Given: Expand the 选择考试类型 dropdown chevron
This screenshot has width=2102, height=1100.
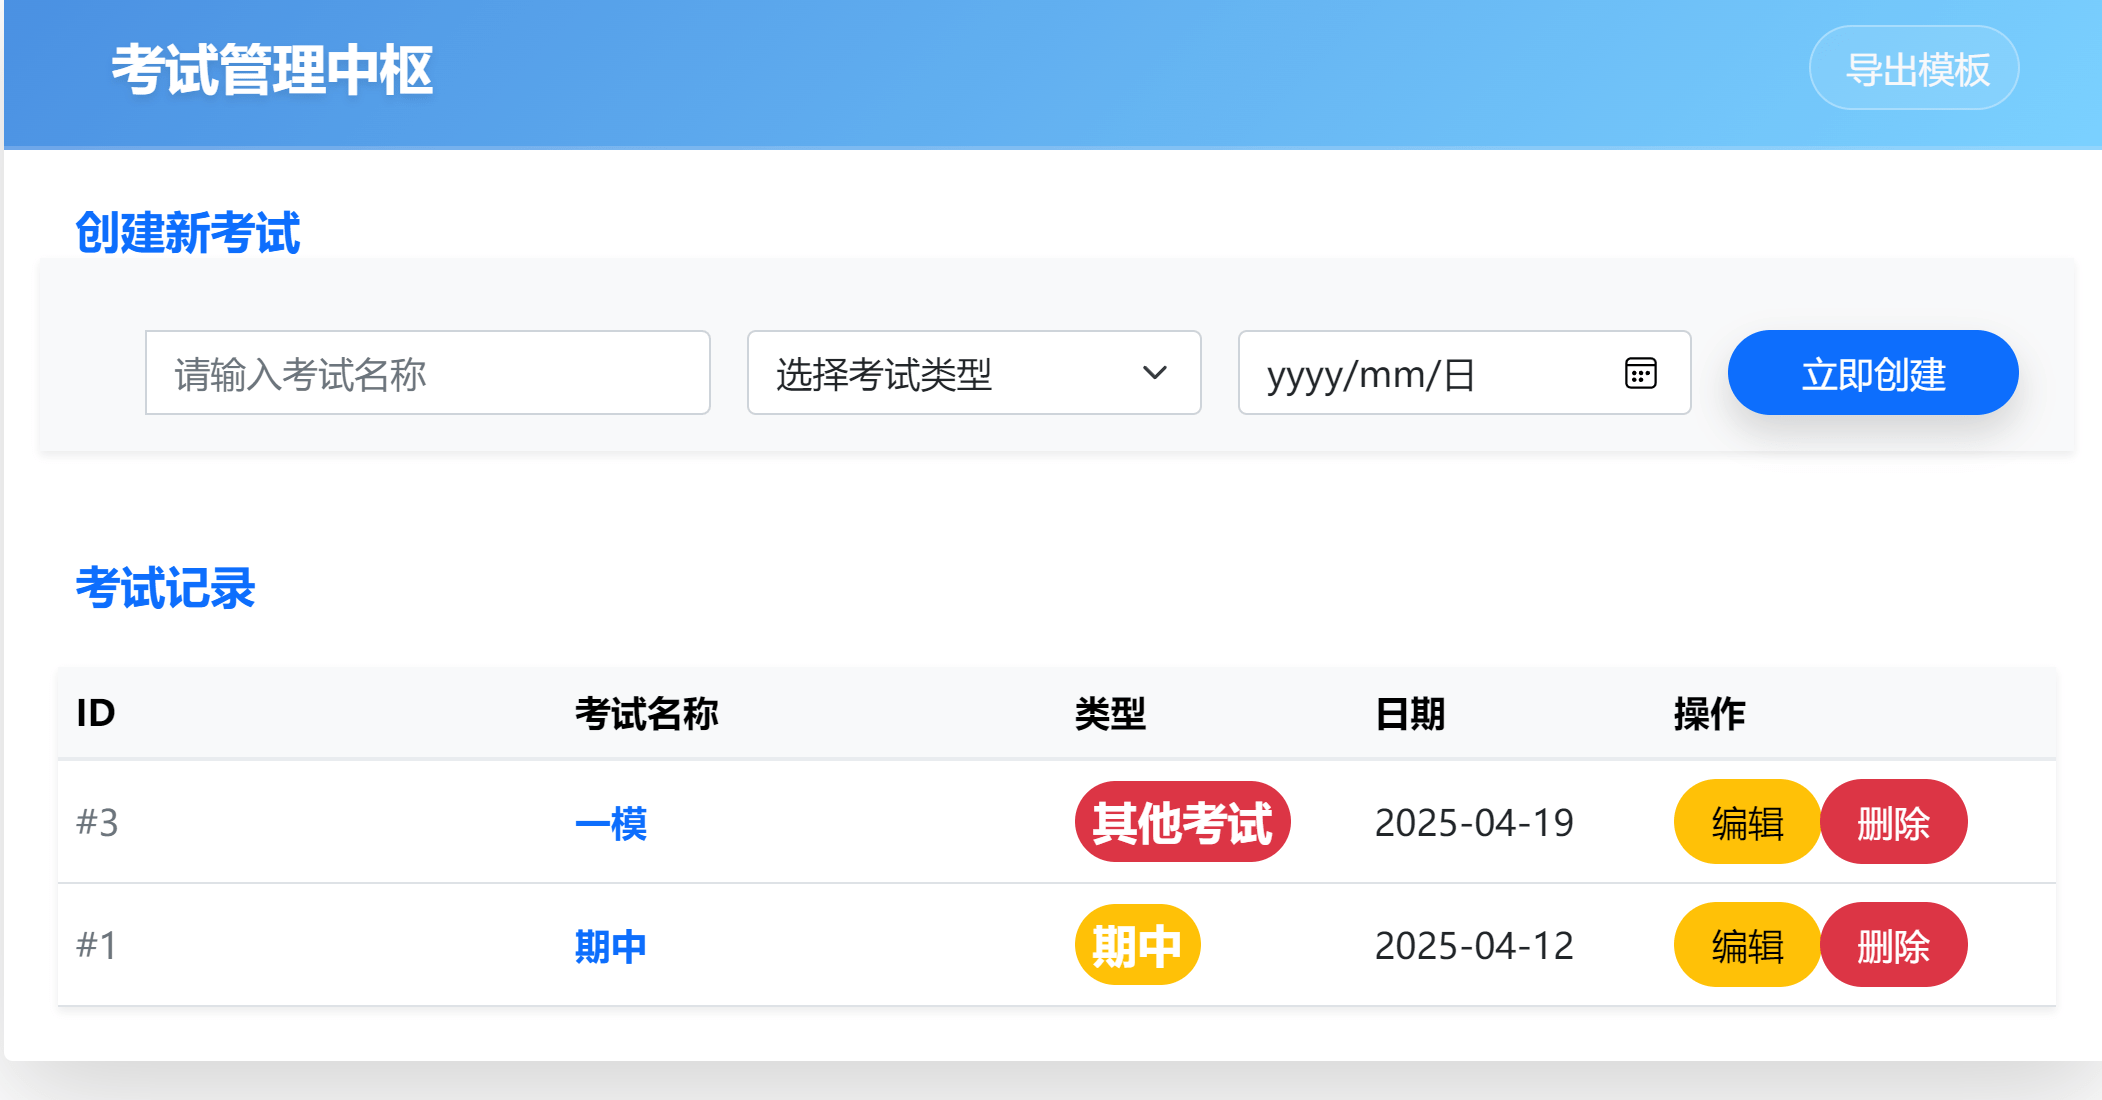Looking at the screenshot, I should tap(1154, 373).
